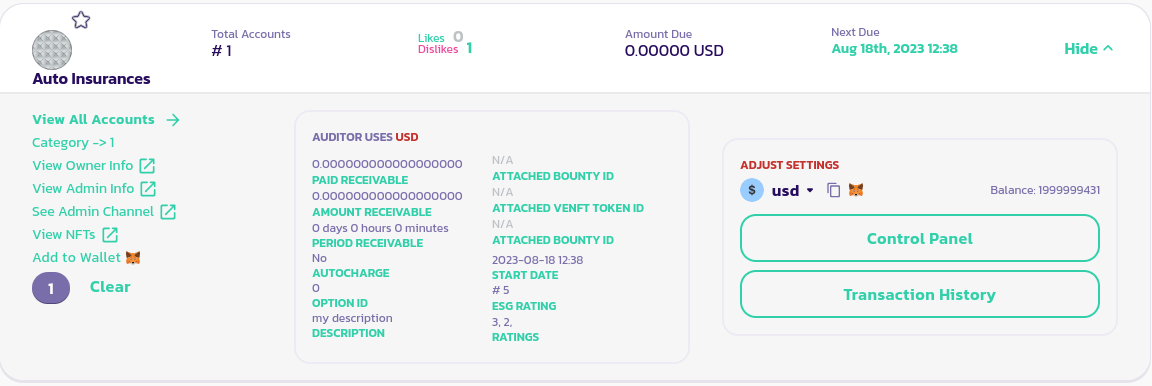Screen dimensions: 1152x386
Task: Open the usd currency dropdown
Action: (793, 190)
